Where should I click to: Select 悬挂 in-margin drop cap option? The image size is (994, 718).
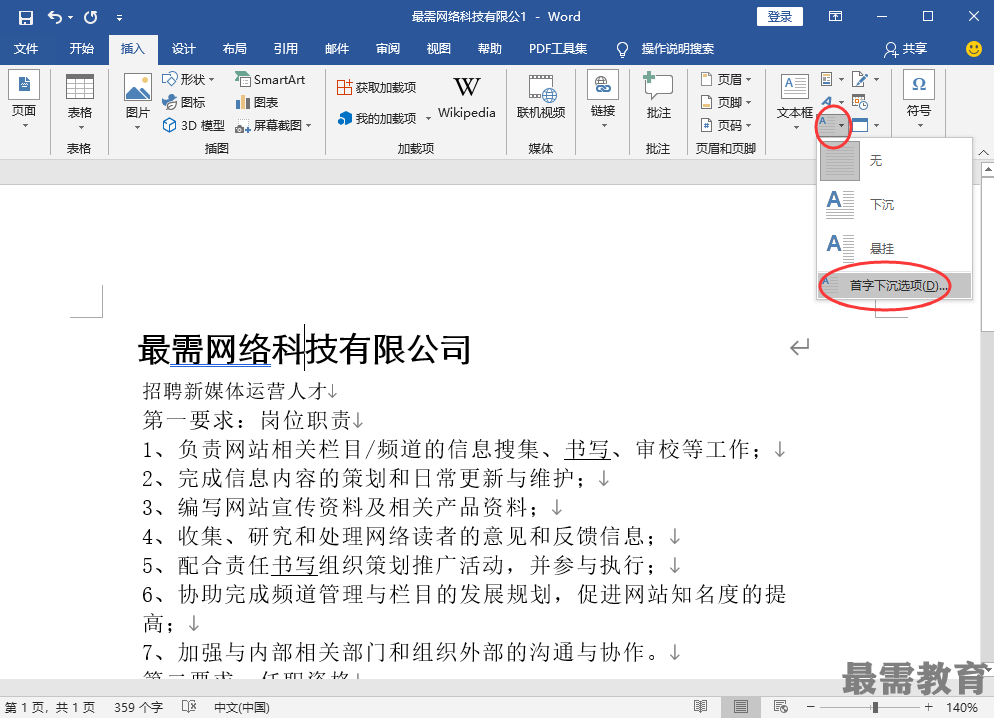click(894, 248)
